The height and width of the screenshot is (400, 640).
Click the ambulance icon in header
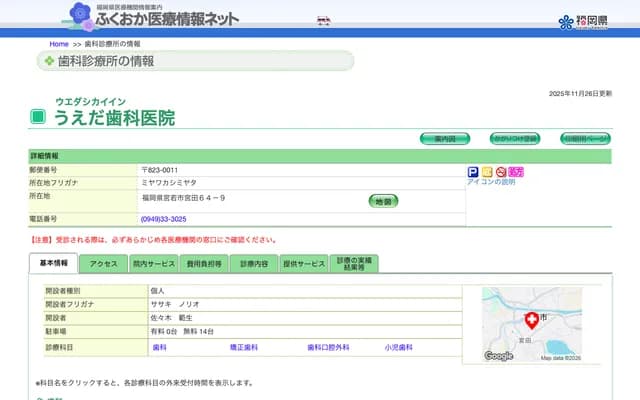[323, 20]
